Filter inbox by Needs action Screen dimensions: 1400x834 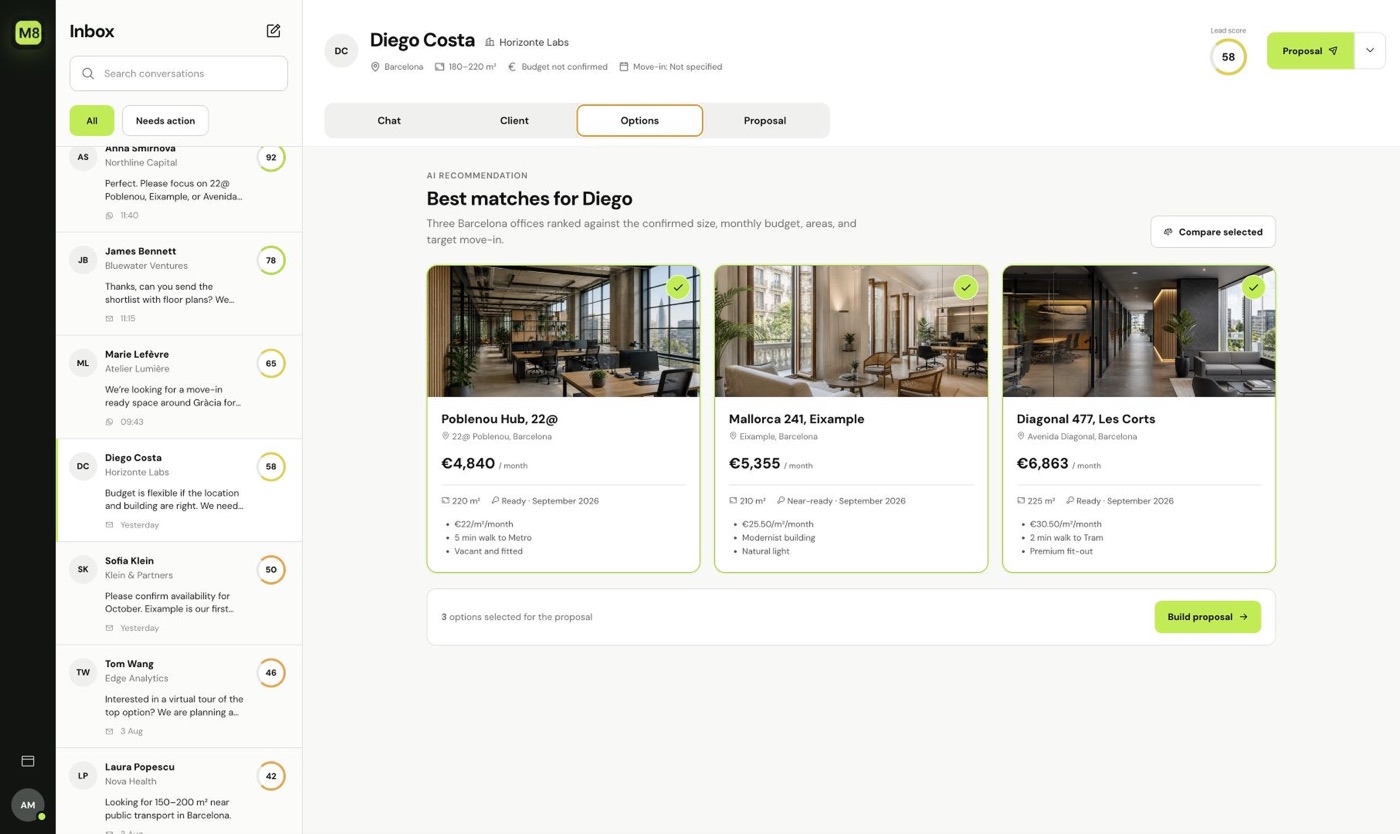point(165,120)
